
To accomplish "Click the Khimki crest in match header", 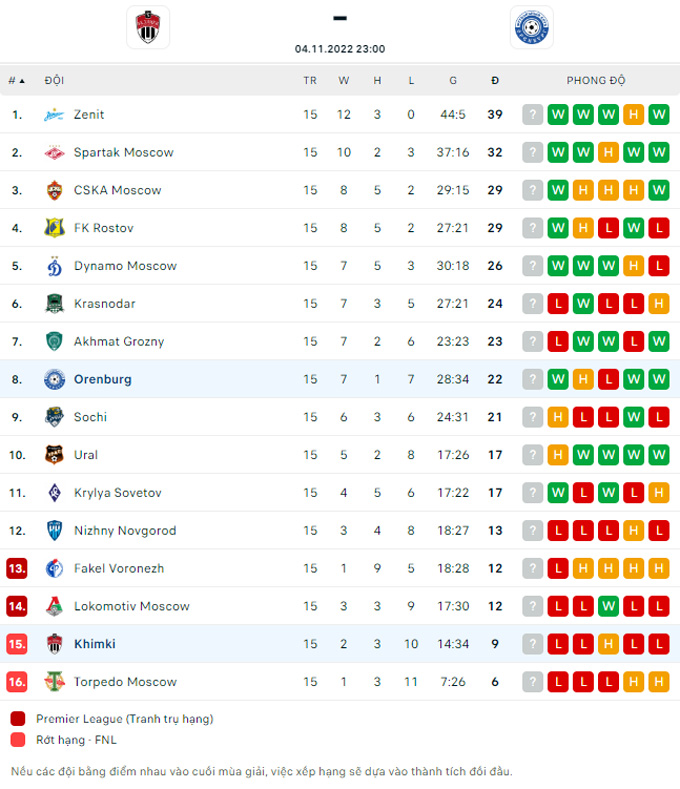I will point(148,27).
